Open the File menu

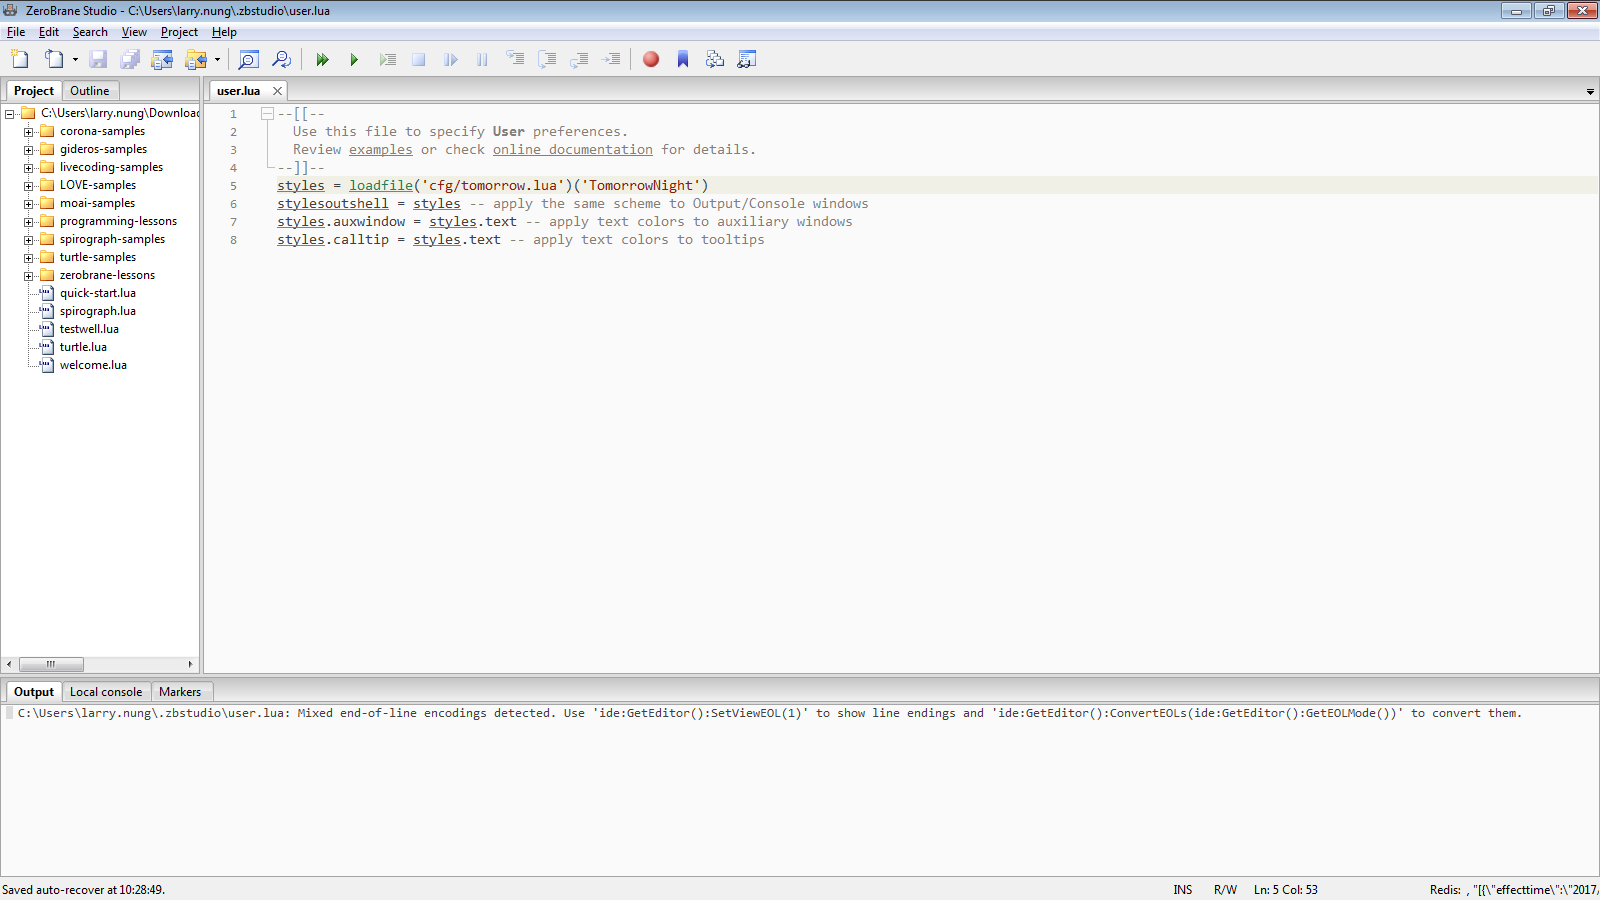click(x=16, y=32)
